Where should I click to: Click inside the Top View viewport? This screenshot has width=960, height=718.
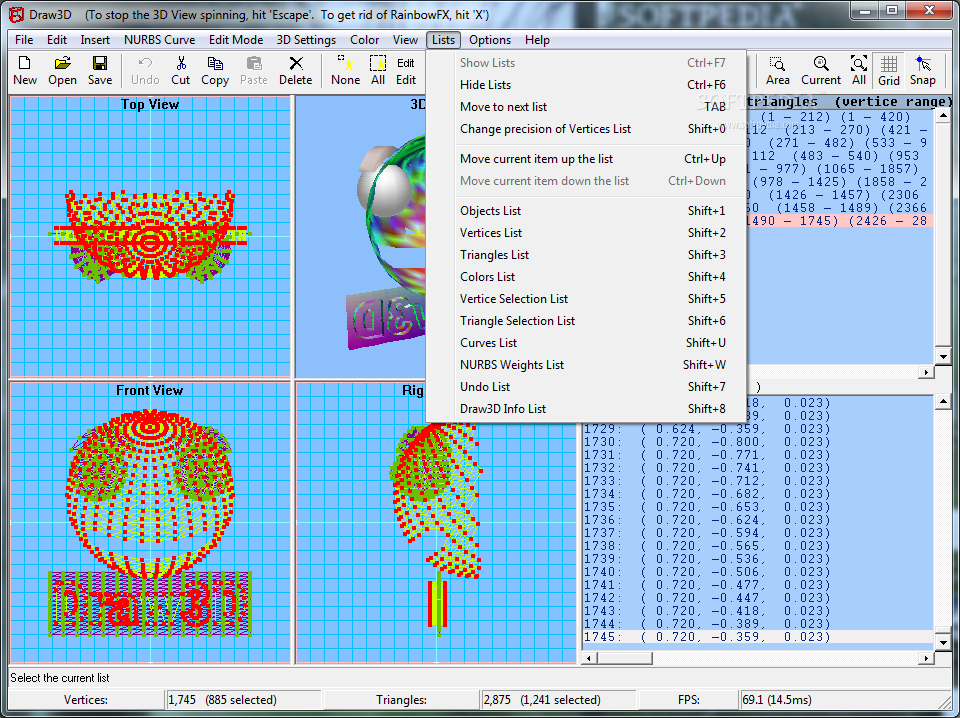(x=150, y=236)
